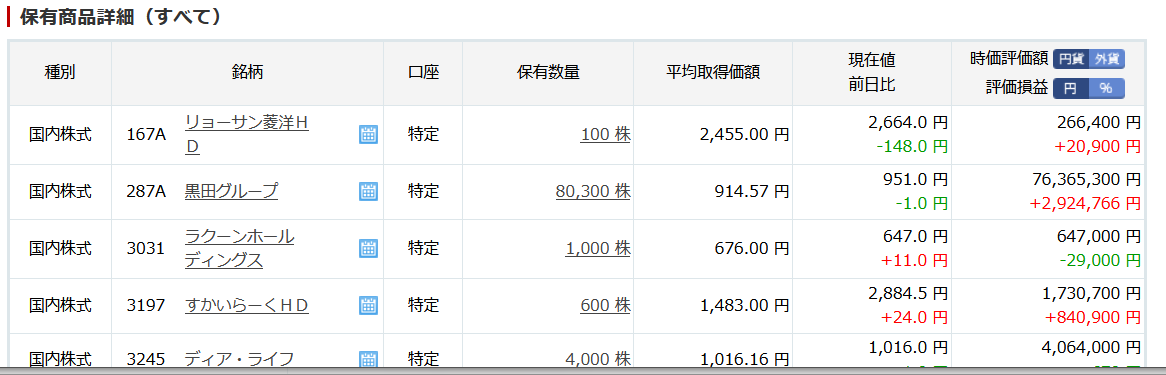
Task: Select daily change +11.0 円
Action: 915,260
